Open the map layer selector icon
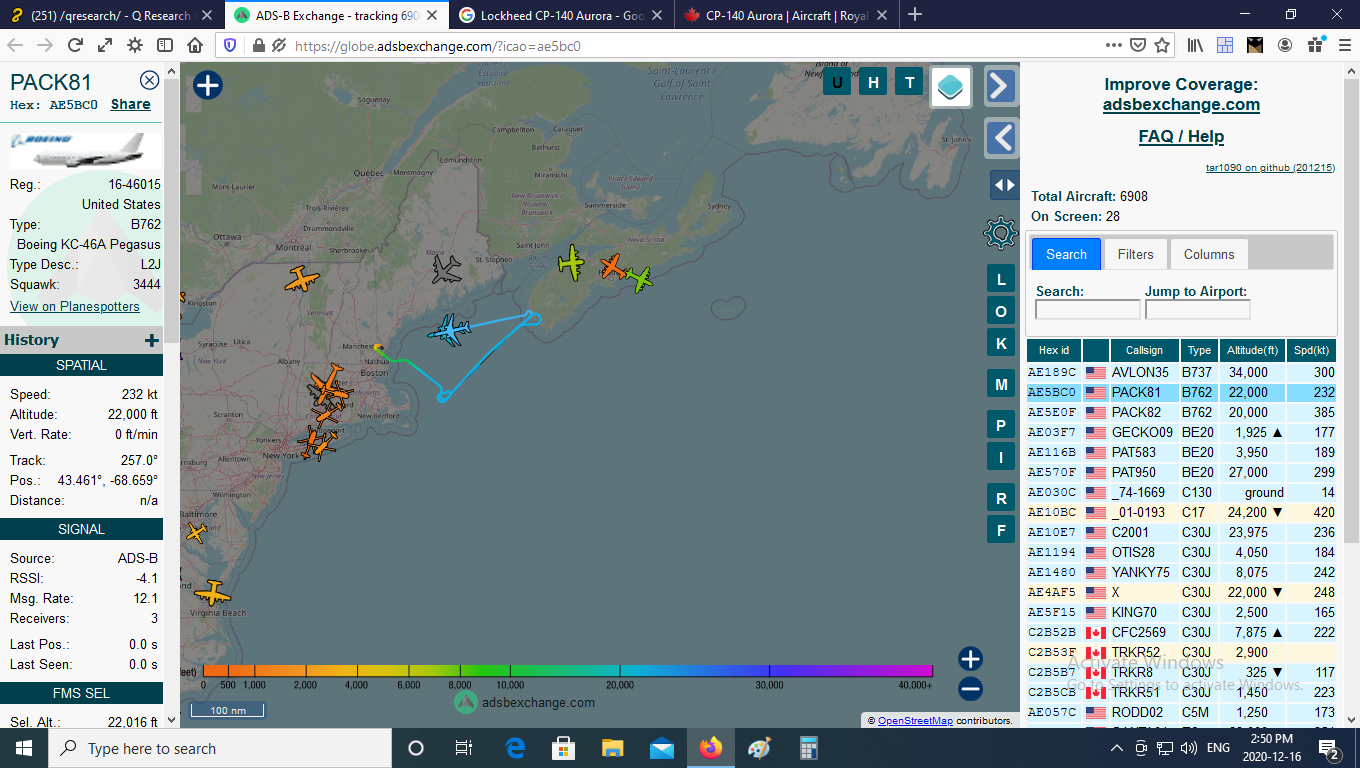Viewport: 1360px width, 768px height. [x=951, y=86]
